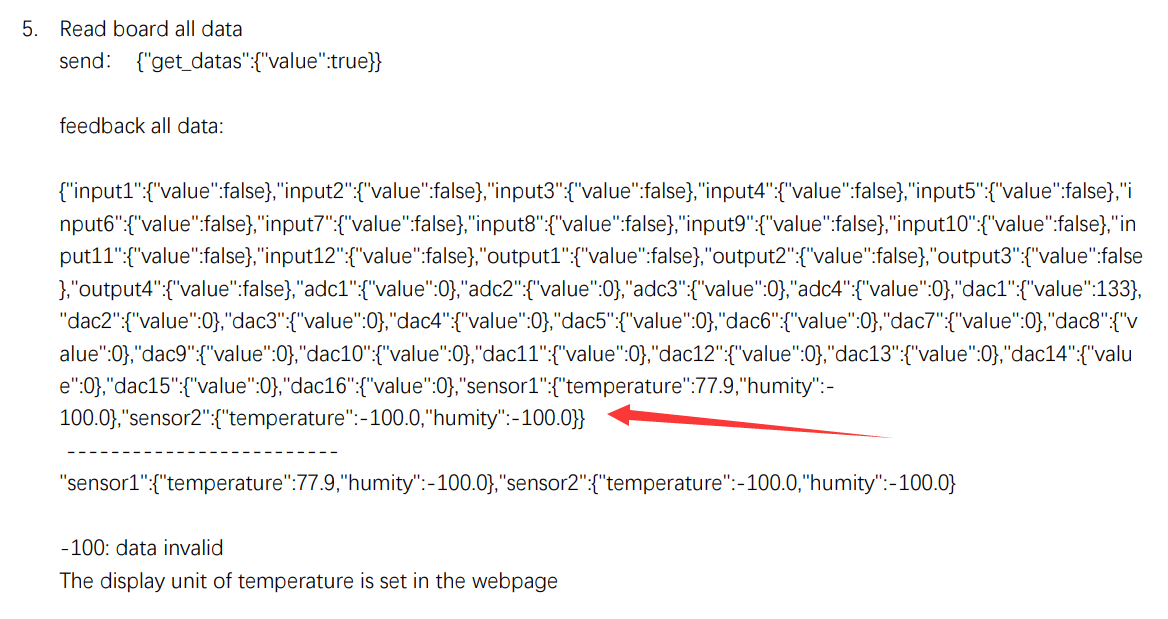Click the temperature display unit sentence
The image size is (1168, 619).
[x=308, y=580]
